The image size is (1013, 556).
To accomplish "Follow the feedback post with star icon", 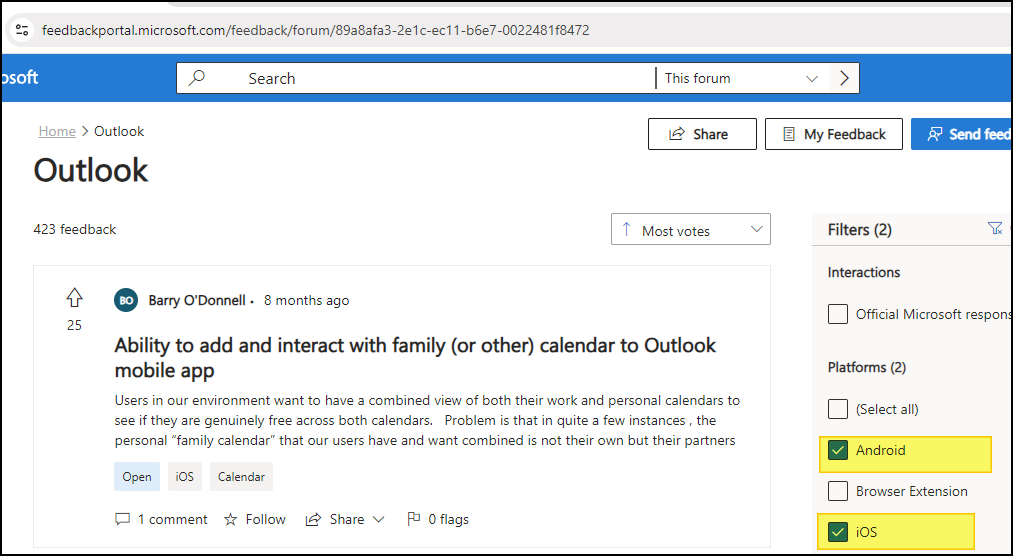I will pyautogui.click(x=255, y=519).
